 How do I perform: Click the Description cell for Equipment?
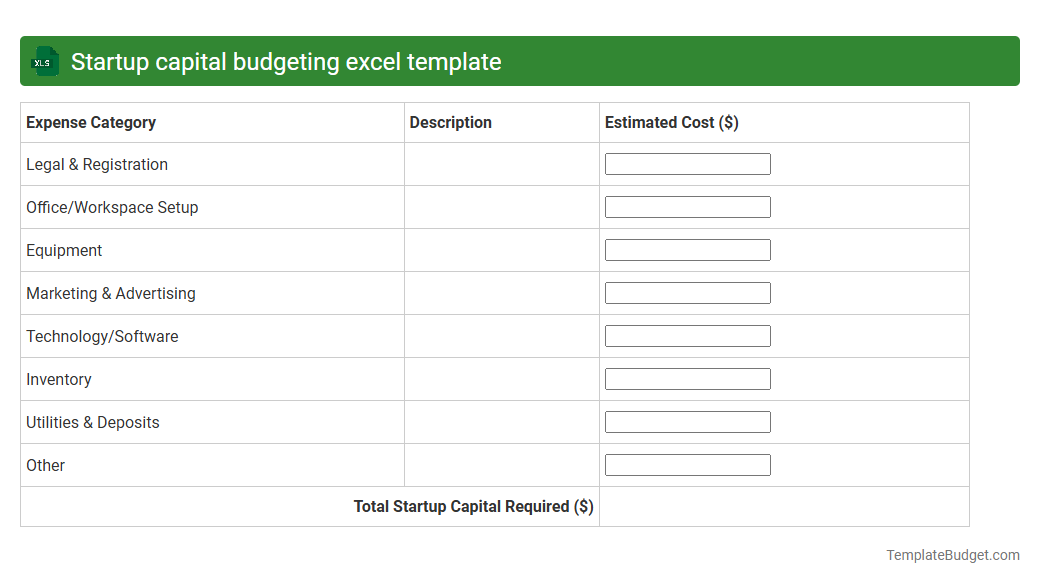coord(500,249)
